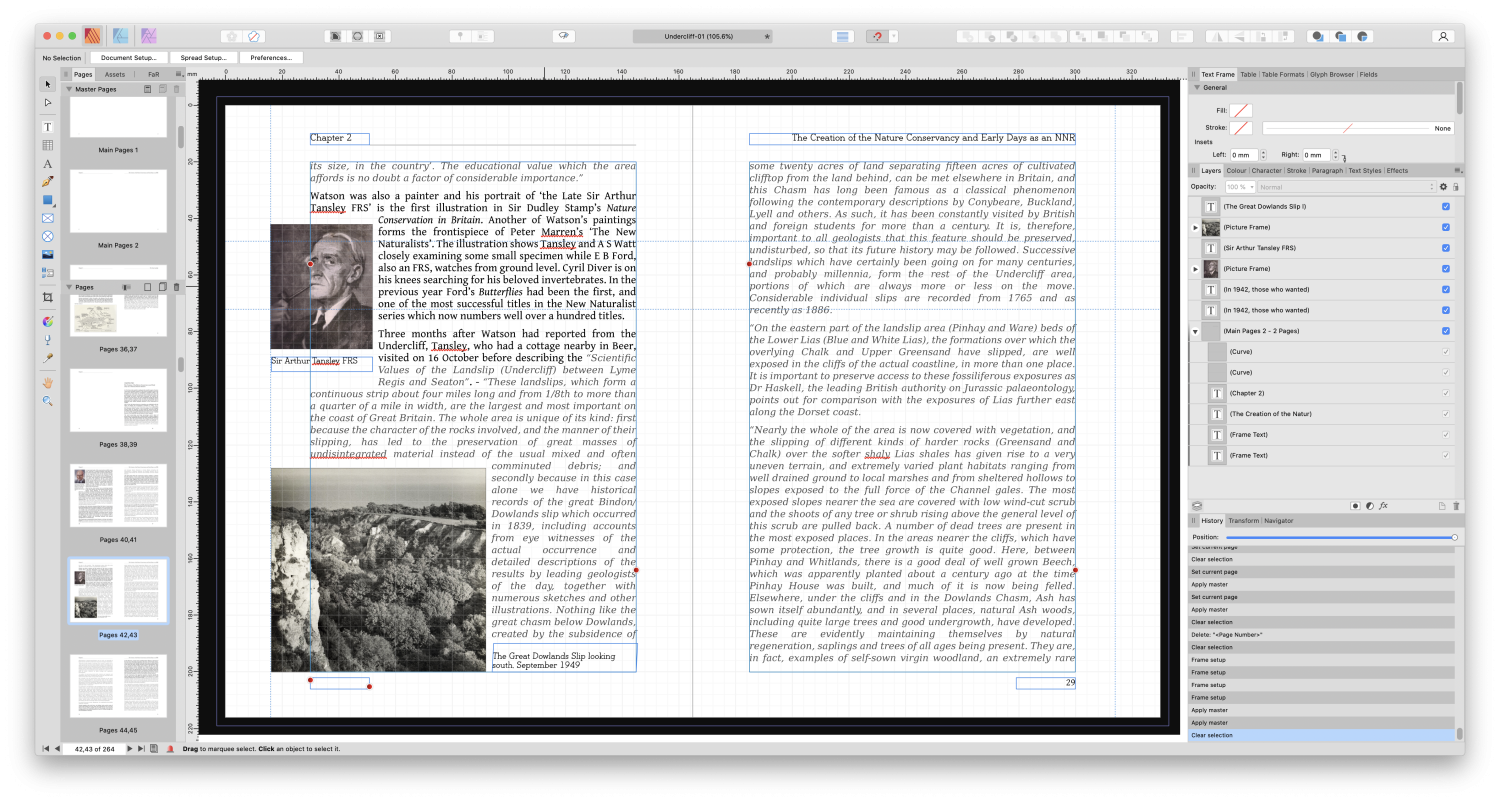Viewport: 1500px width, 802px height.
Task: Delete layer with Layers panel trash icon
Action: click(x=1456, y=506)
